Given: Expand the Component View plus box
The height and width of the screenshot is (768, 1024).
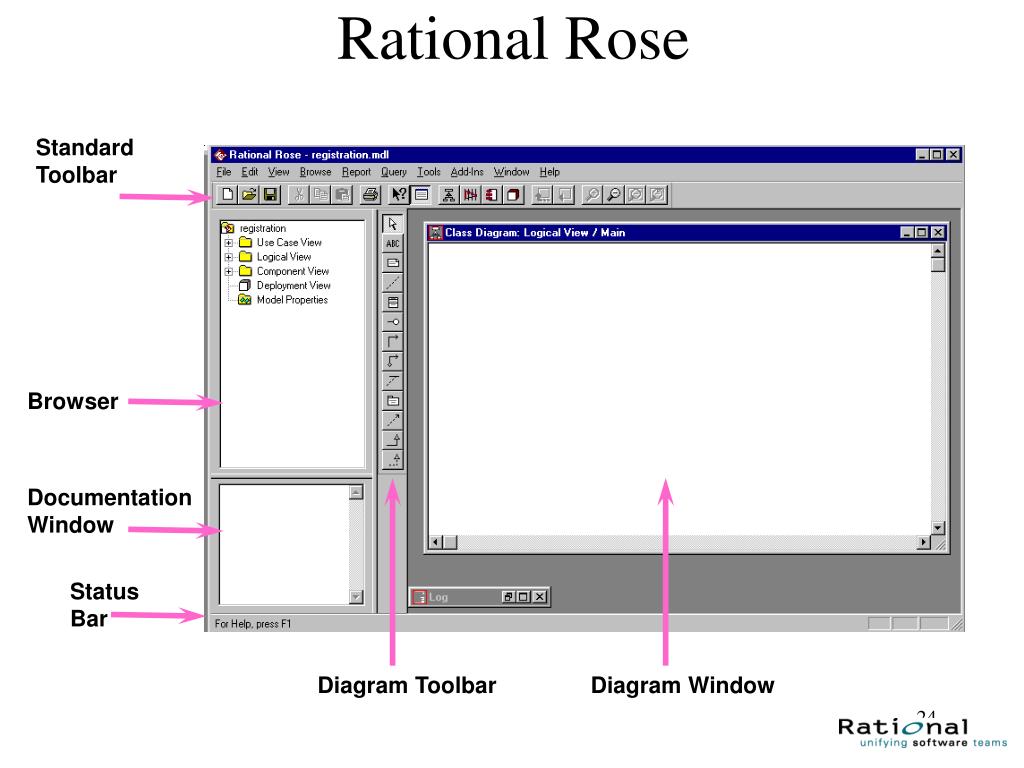Looking at the screenshot, I should (x=229, y=272).
